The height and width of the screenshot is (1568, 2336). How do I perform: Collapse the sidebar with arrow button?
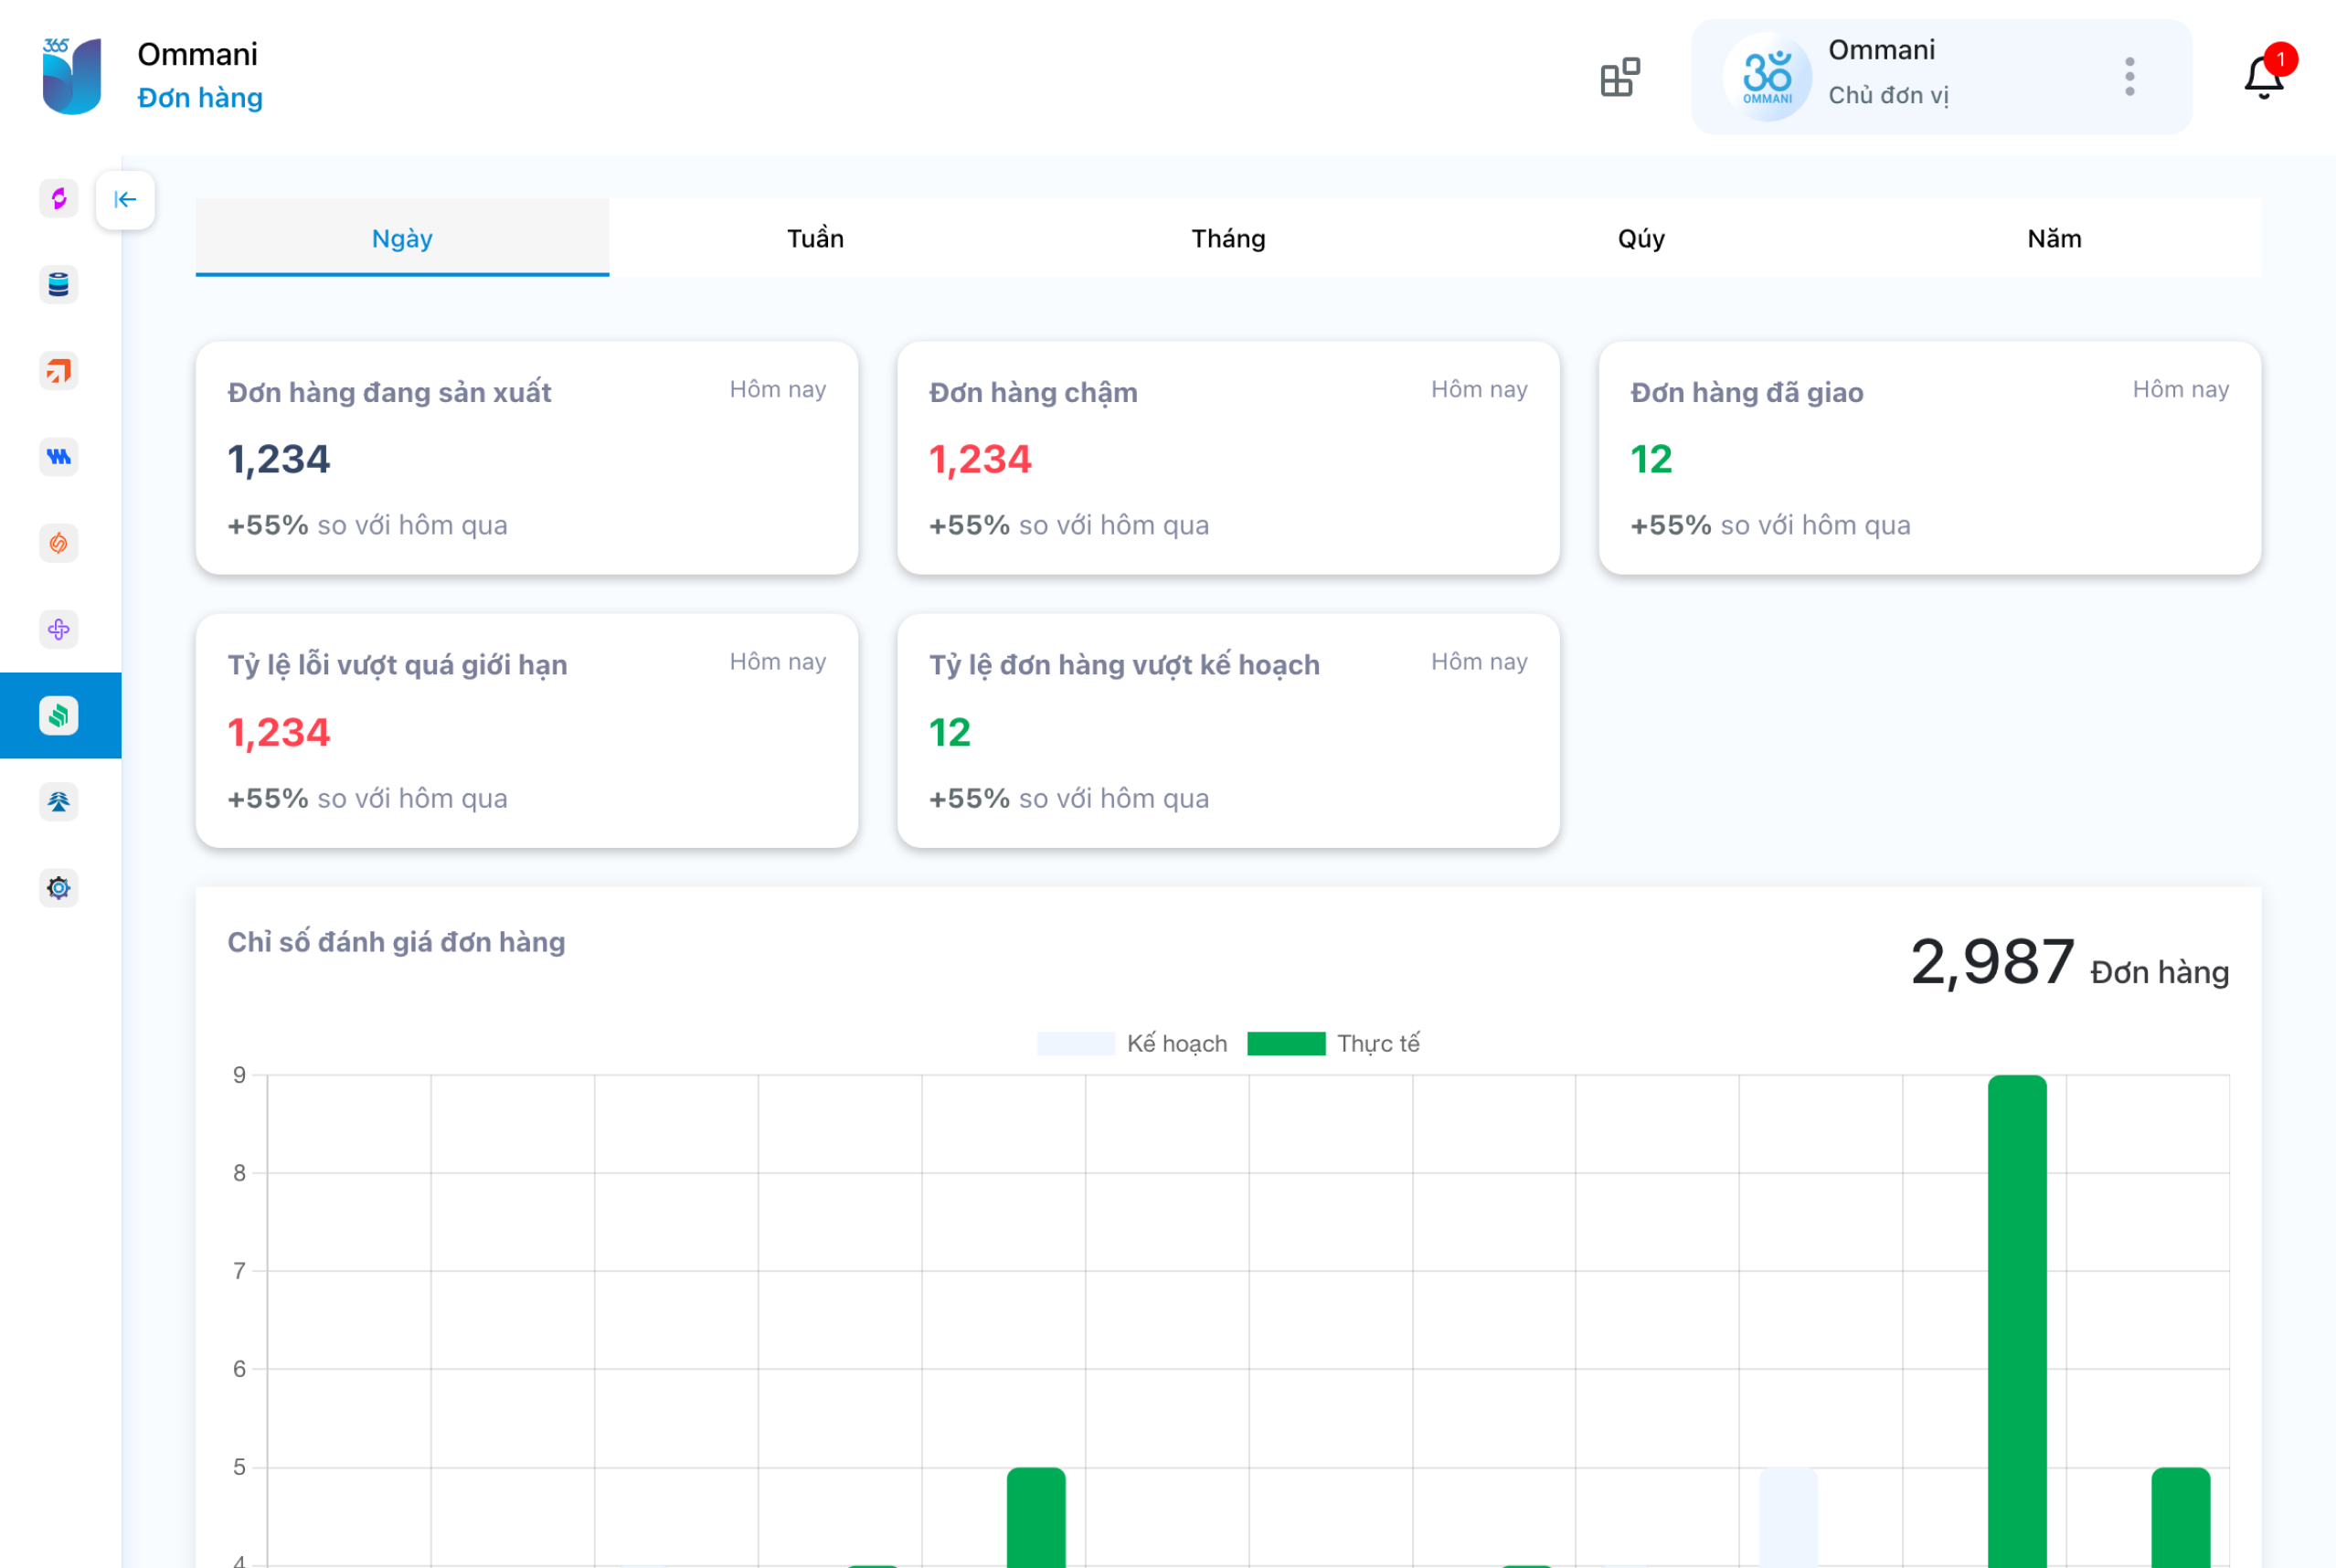(x=125, y=200)
